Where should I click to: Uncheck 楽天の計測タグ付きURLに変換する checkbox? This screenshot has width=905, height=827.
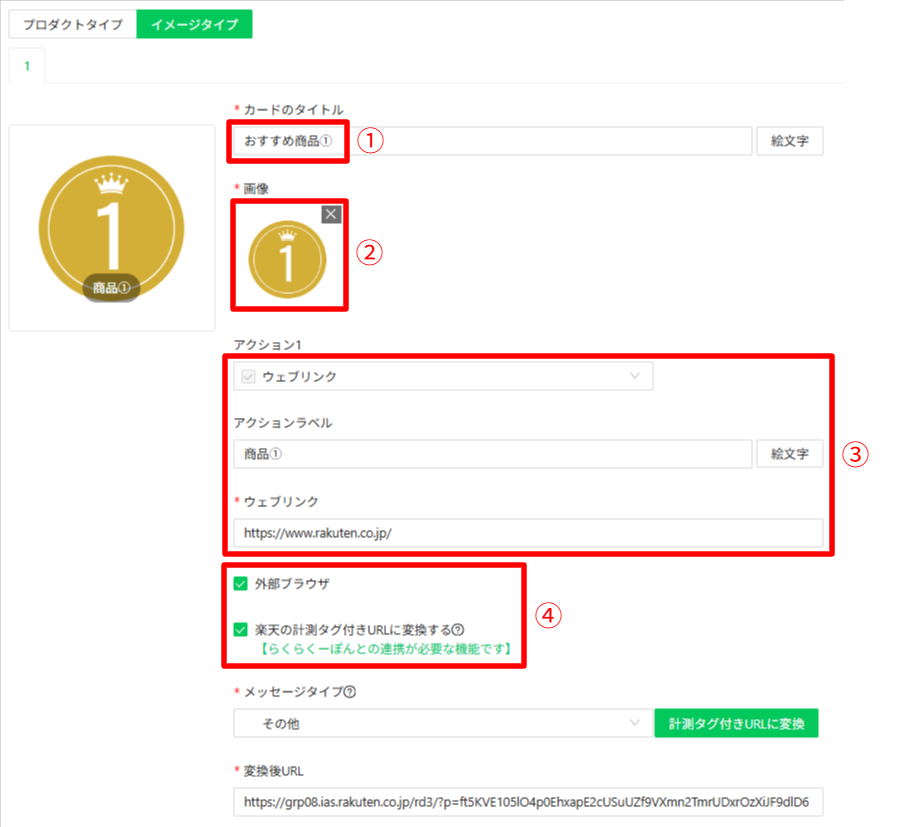pos(240,630)
